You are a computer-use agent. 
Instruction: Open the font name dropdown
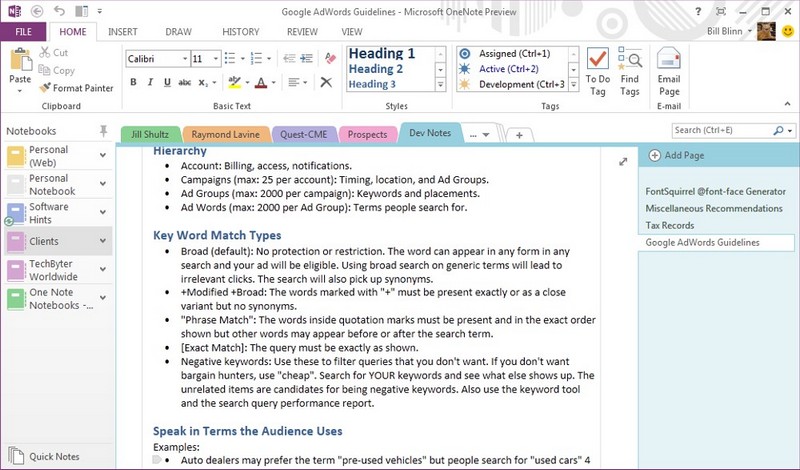point(185,59)
